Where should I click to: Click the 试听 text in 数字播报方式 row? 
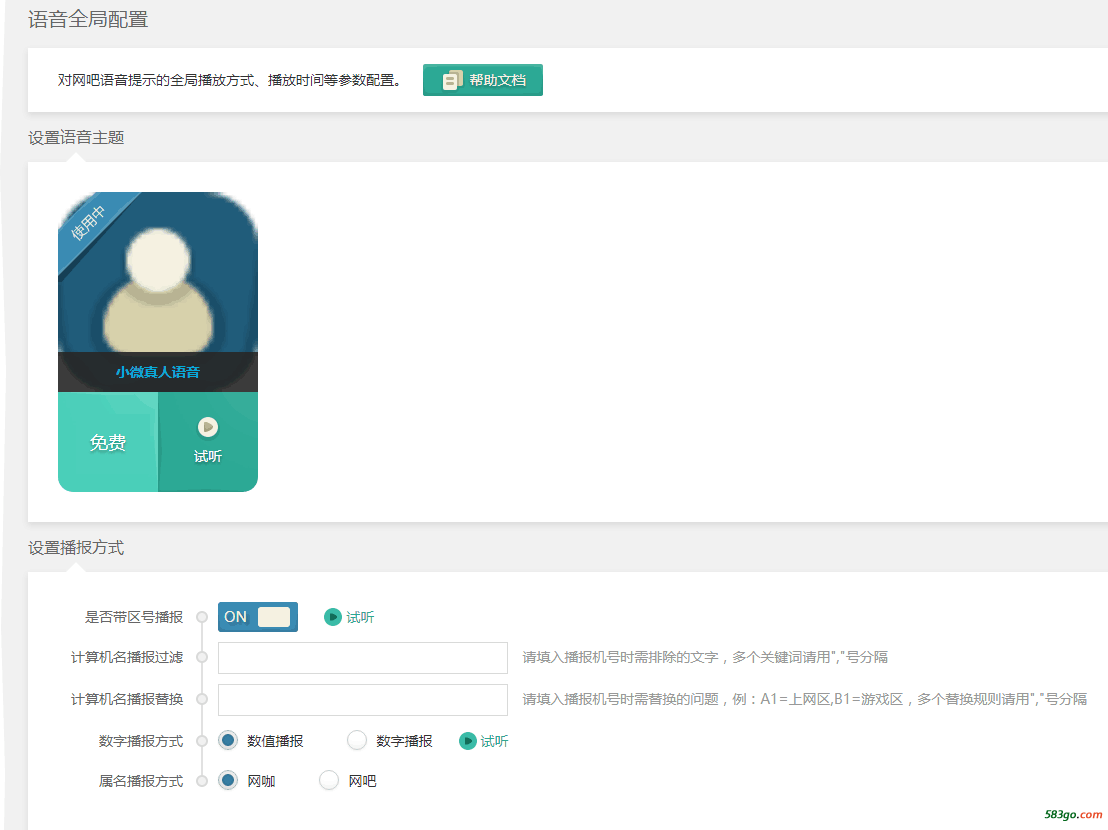tap(495, 741)
